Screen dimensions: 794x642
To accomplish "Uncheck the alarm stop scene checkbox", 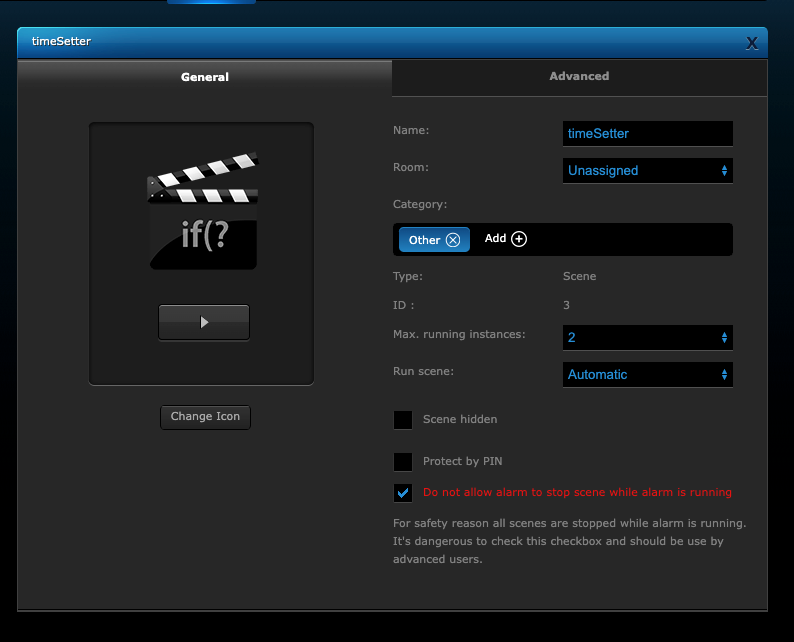I will 403,493.
